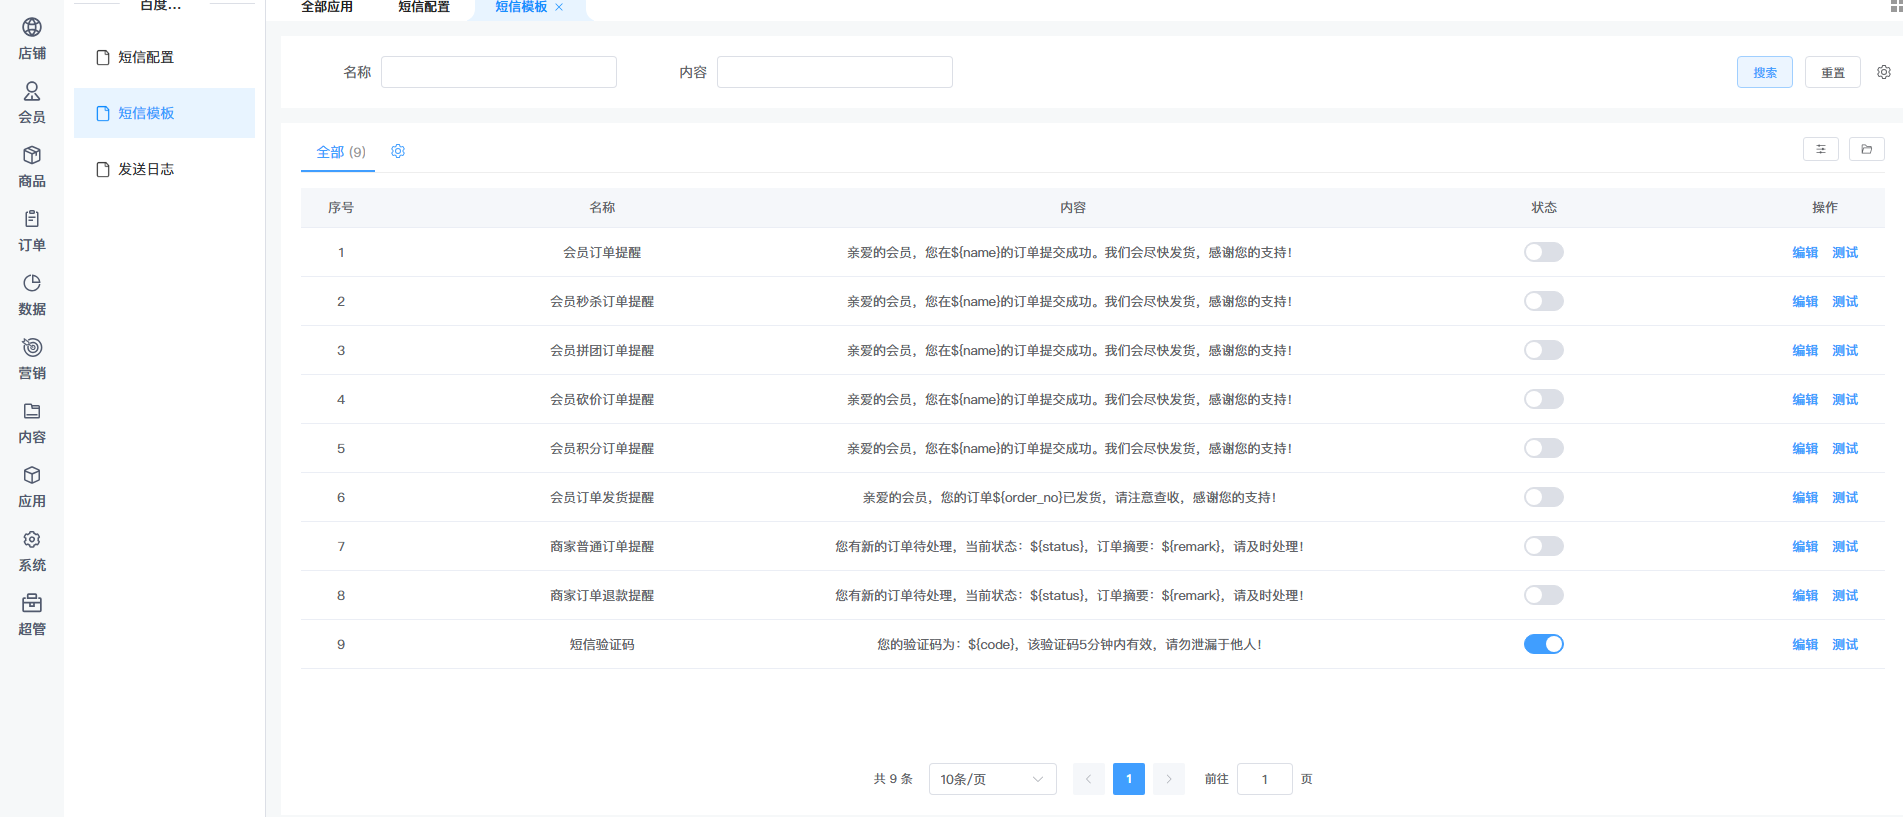This screenshot has width=1903, height=817.
Task: Go to previous page arrow
Action: pos(1089,779)
